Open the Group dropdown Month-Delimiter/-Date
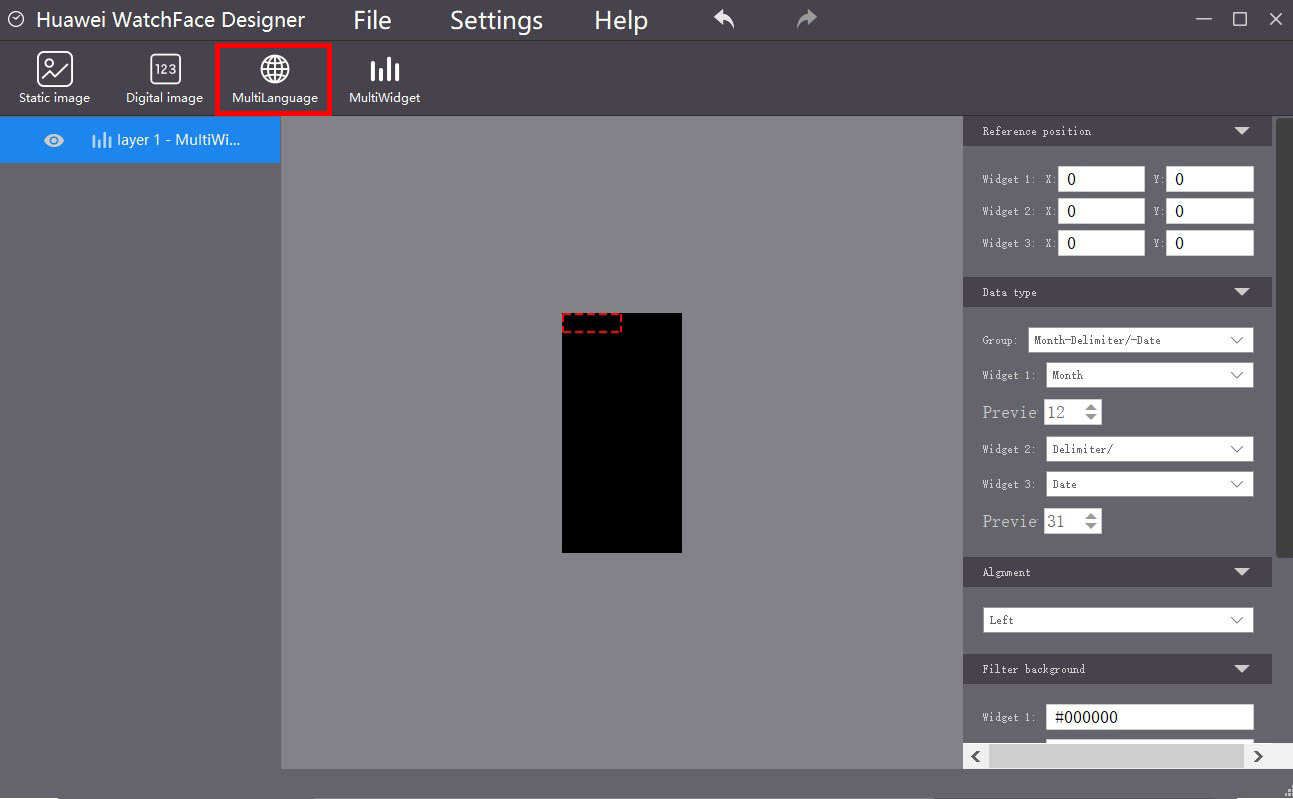The image size is (1293, 799). (1140, 340)
